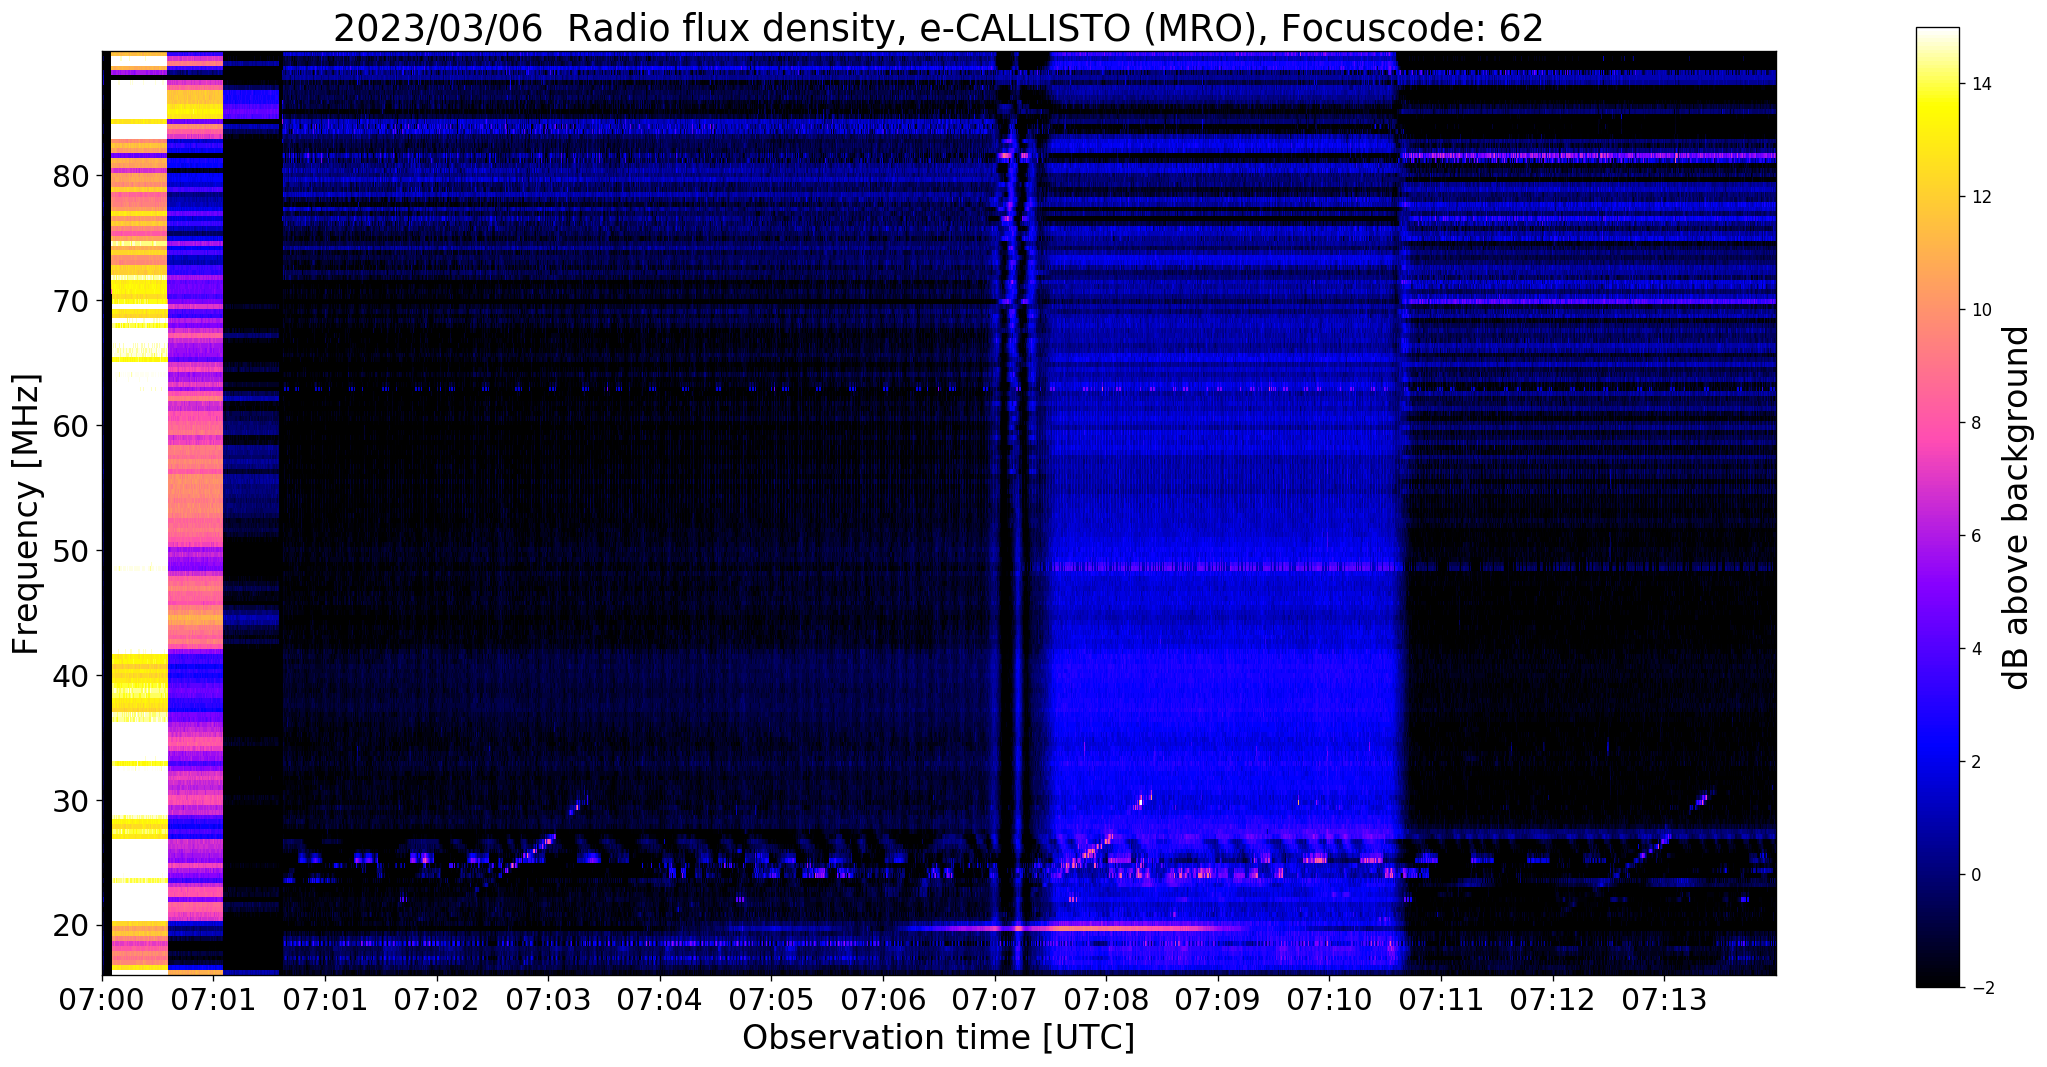Select the 60 MHz frequency tick label

point(71,426)
